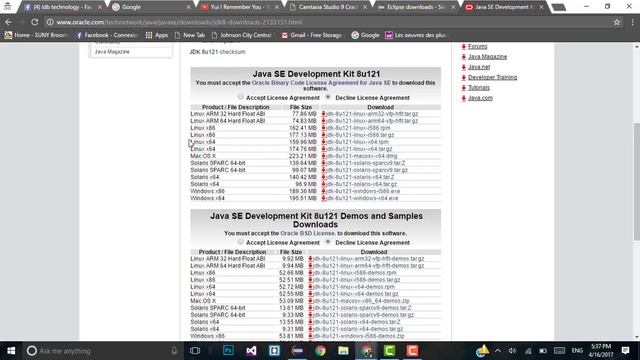Click the page vertical scrollbar thumb
The image size is (640, 360).
coord(637,182)
